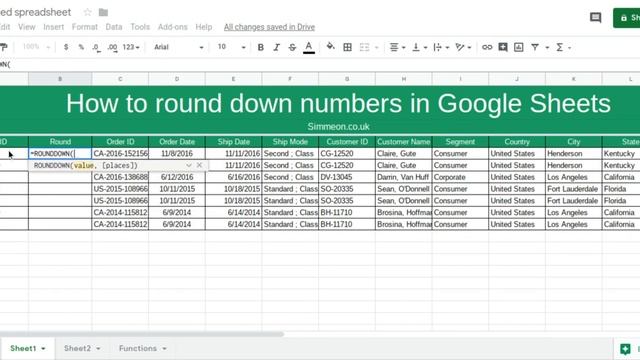Image resolution: width=640 pixels, height=360 pixels.
Task: Click ship date cell 6/16/2016
Action: (x=233, y=177)
